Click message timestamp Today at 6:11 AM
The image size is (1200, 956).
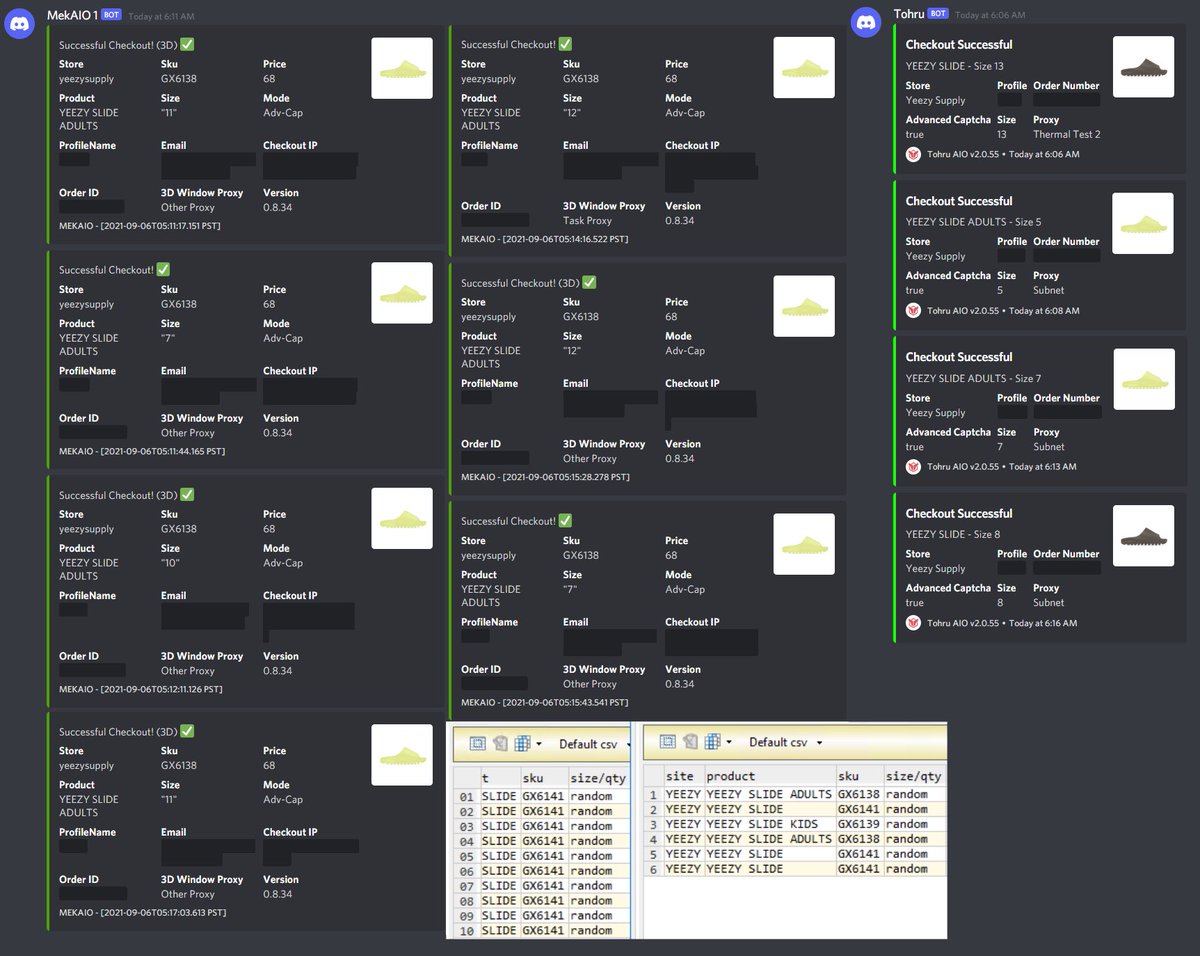click(162, 17)
